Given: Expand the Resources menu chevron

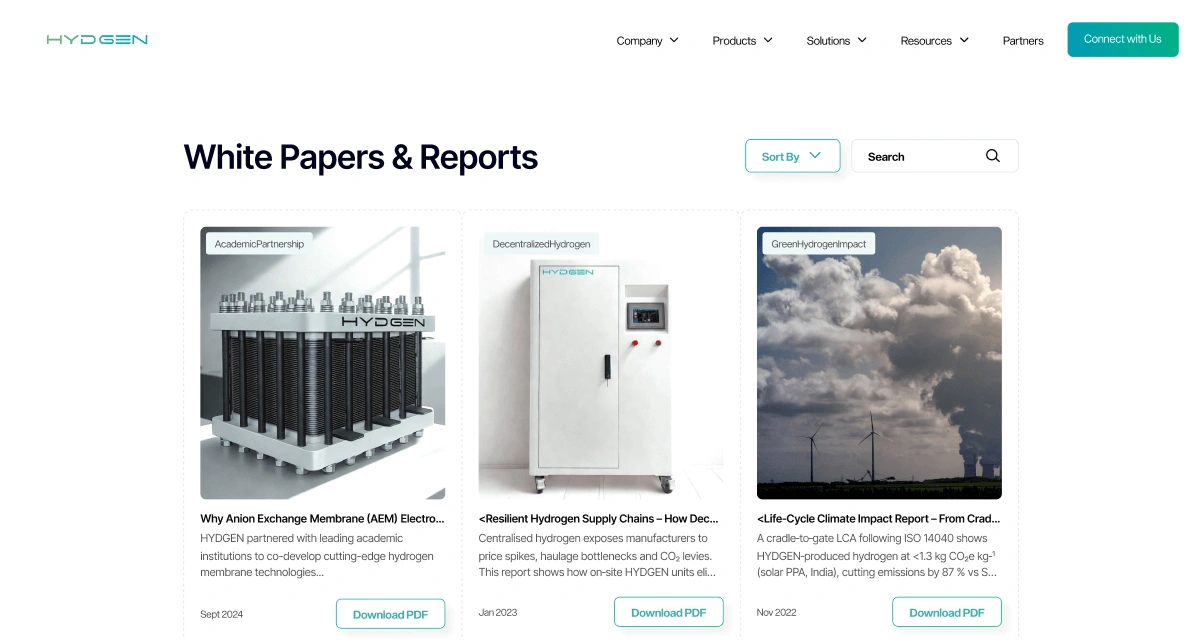Looking at the screenshot, I should [x=964, y=40].
